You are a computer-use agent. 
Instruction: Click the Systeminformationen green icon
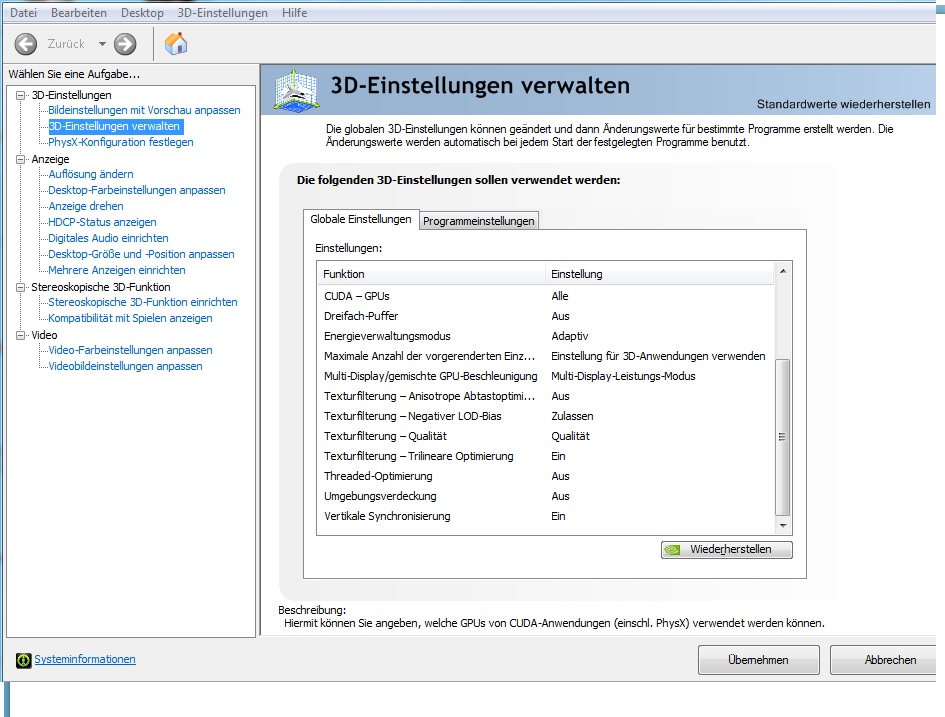tap(24, 660)
